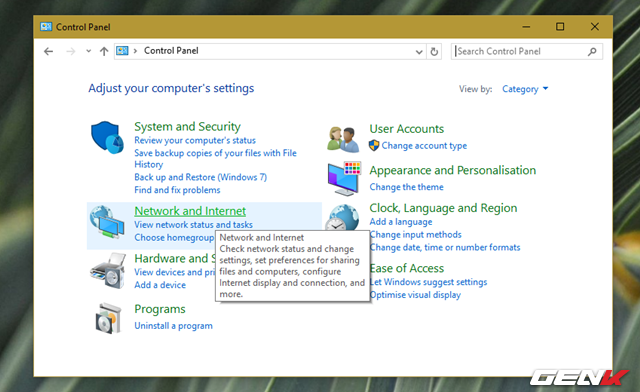Image resolution: width=640 pixels, height=392 pixels.
Task: Open Appearance and Personalisation category
Action: 453,170
